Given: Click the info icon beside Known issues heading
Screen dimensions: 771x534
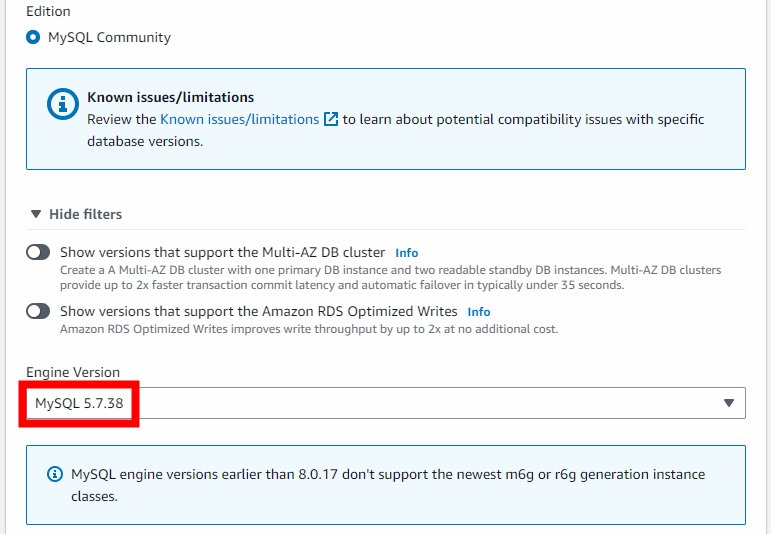Looking at the screenshot, I should tap(63, 103).
